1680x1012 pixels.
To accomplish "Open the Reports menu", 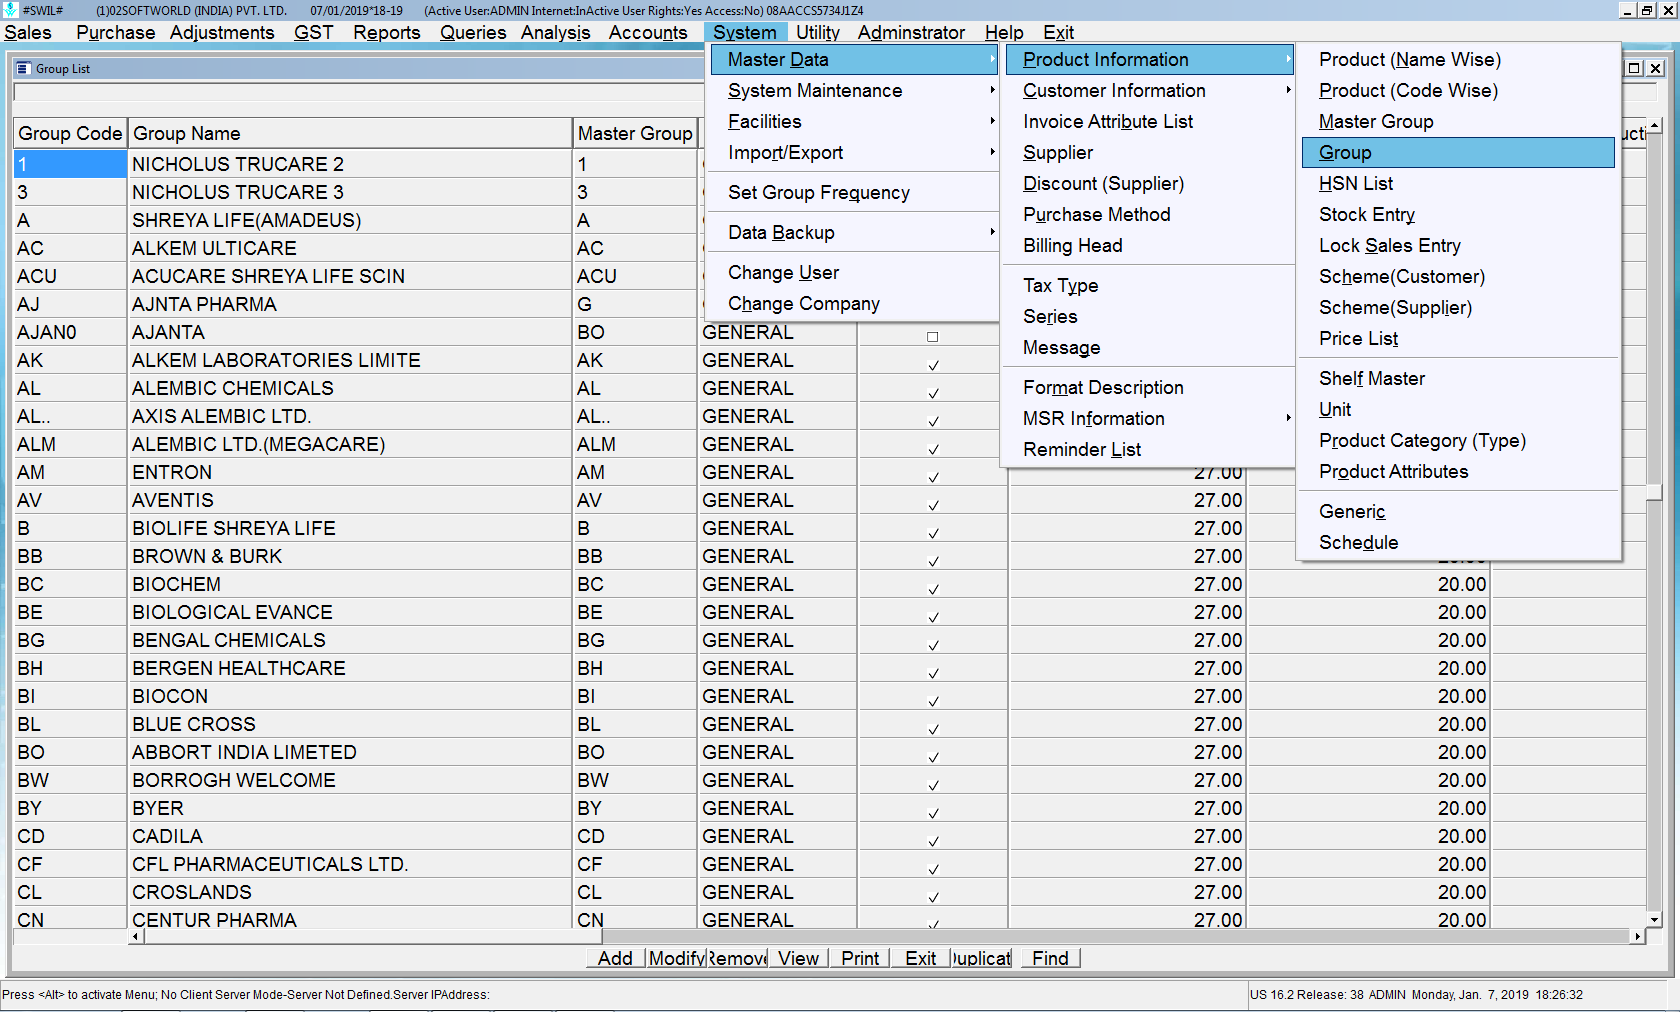I will click(x=387, y=33).
